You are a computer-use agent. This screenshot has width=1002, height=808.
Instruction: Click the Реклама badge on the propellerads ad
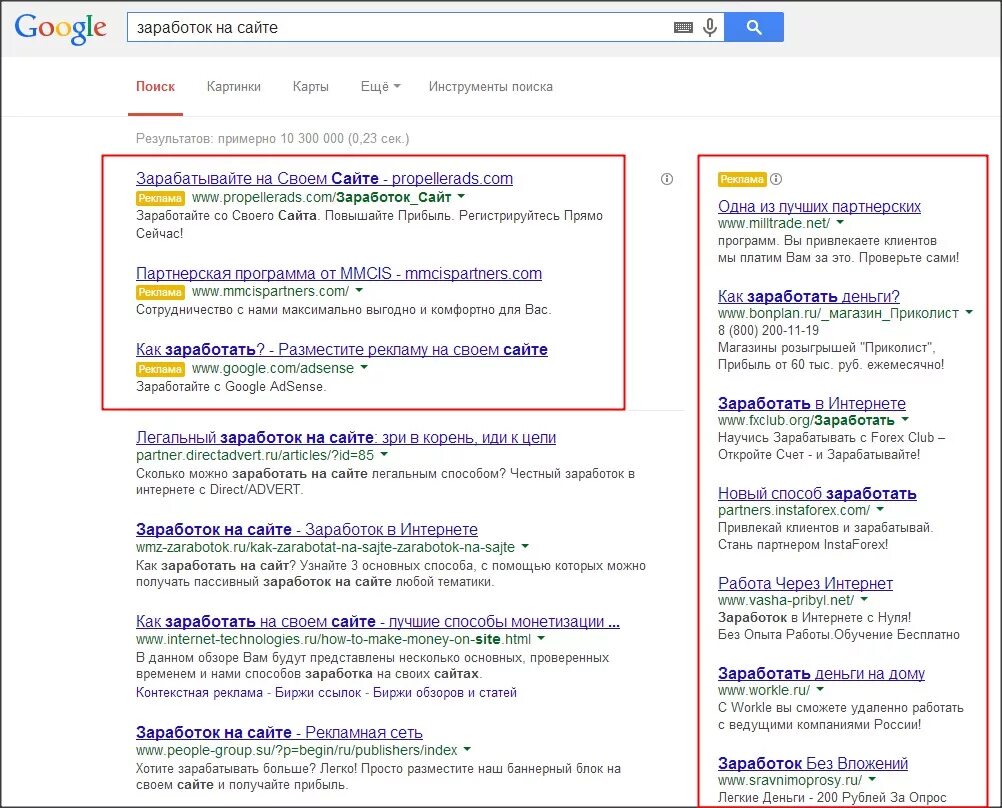pos(160,198)
